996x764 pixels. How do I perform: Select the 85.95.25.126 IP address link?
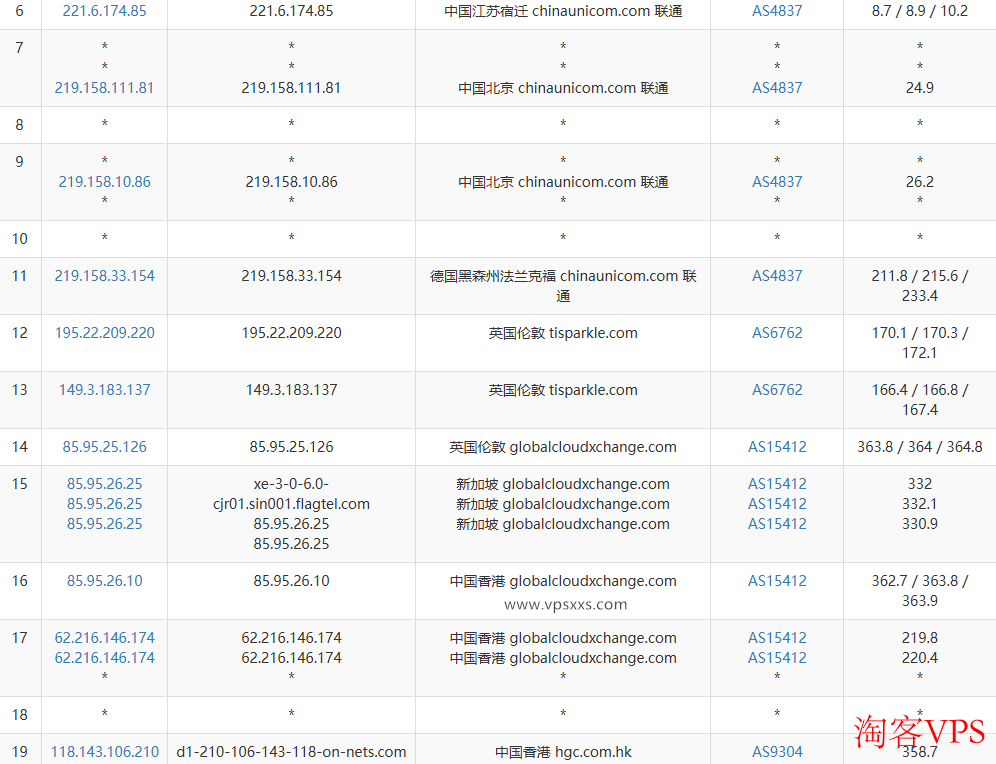coord(104,446)
